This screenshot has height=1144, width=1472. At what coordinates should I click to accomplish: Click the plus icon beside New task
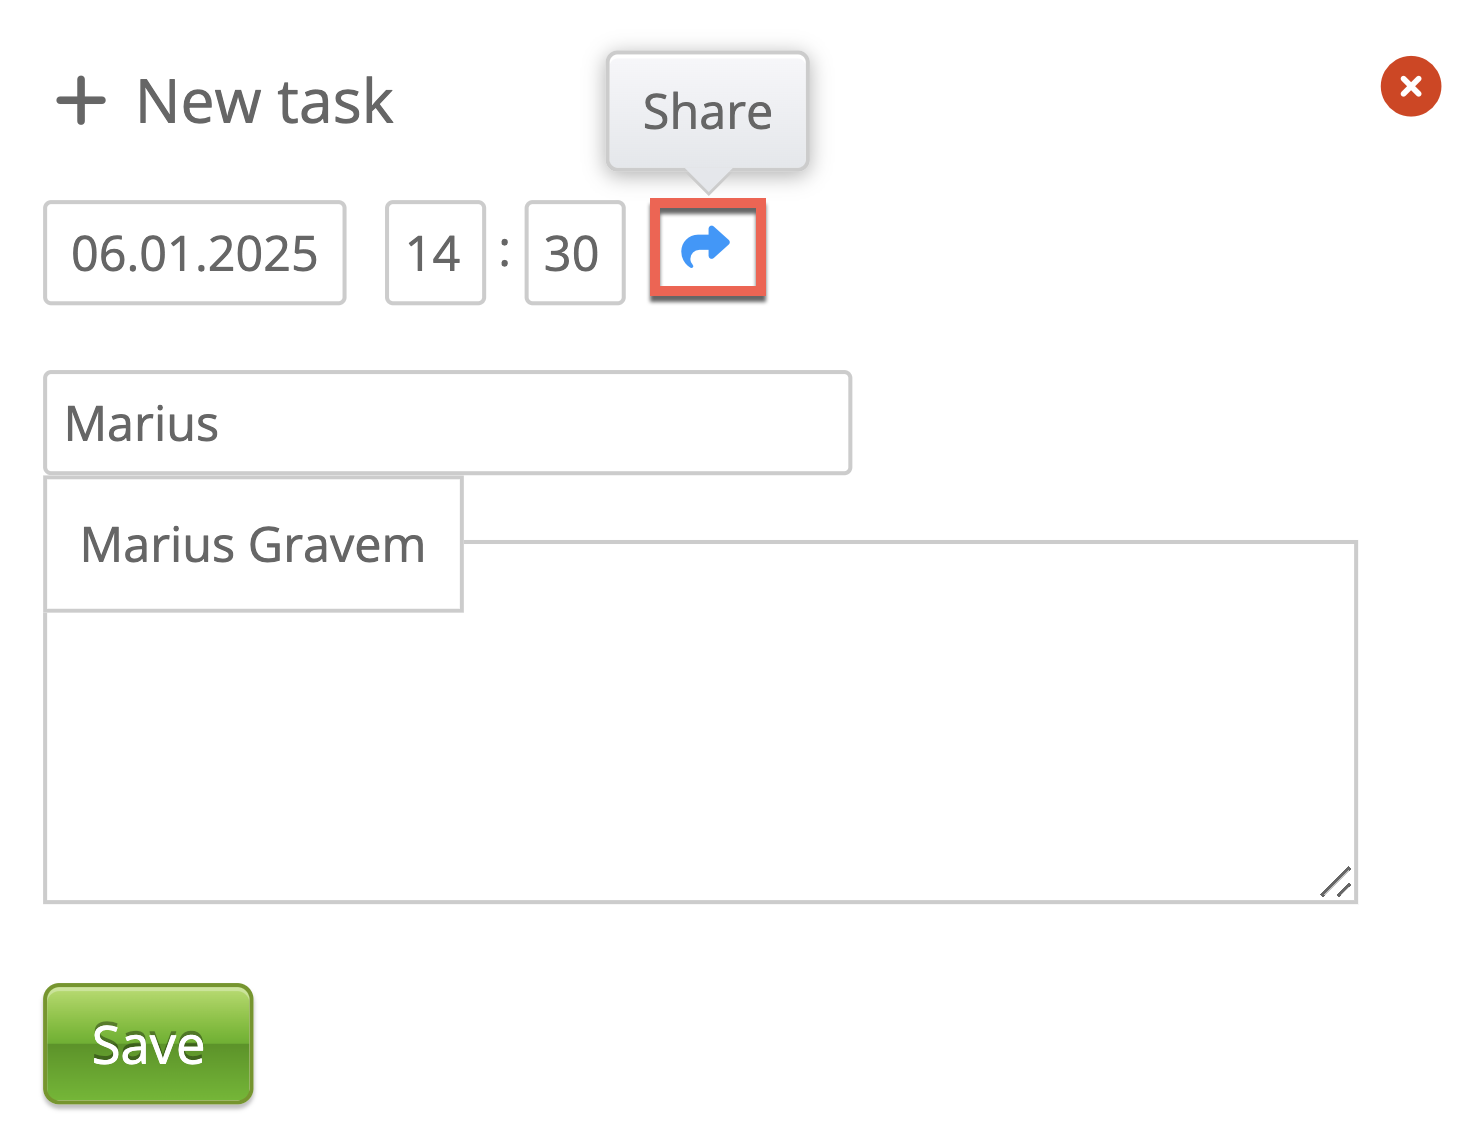[81, 102]
